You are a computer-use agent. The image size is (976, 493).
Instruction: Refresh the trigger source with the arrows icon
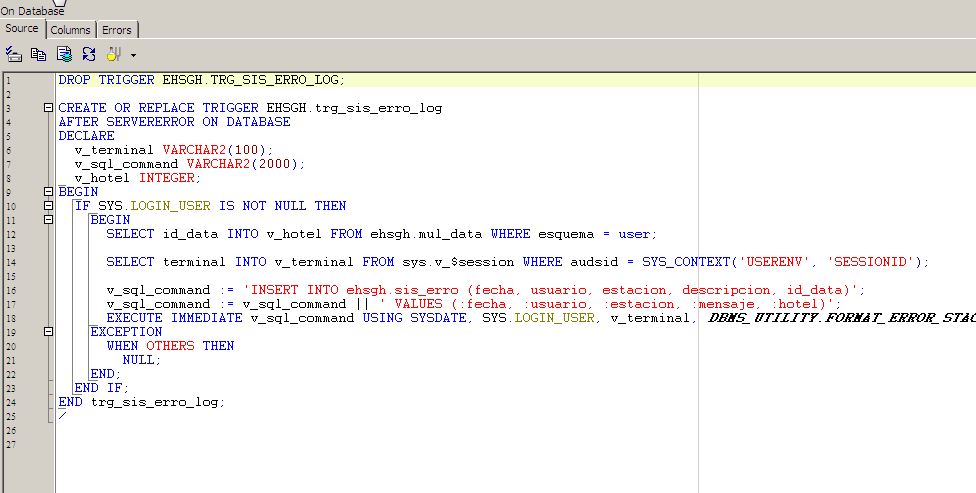89,54
